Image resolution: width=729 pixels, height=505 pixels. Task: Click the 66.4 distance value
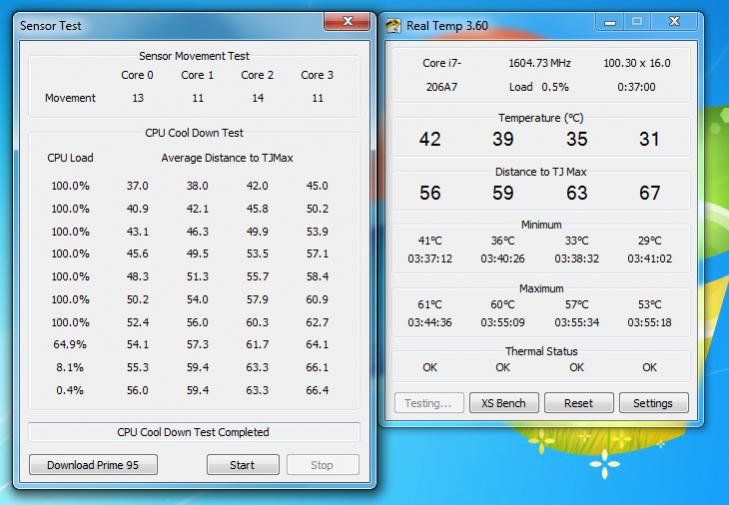pos(317,390)
